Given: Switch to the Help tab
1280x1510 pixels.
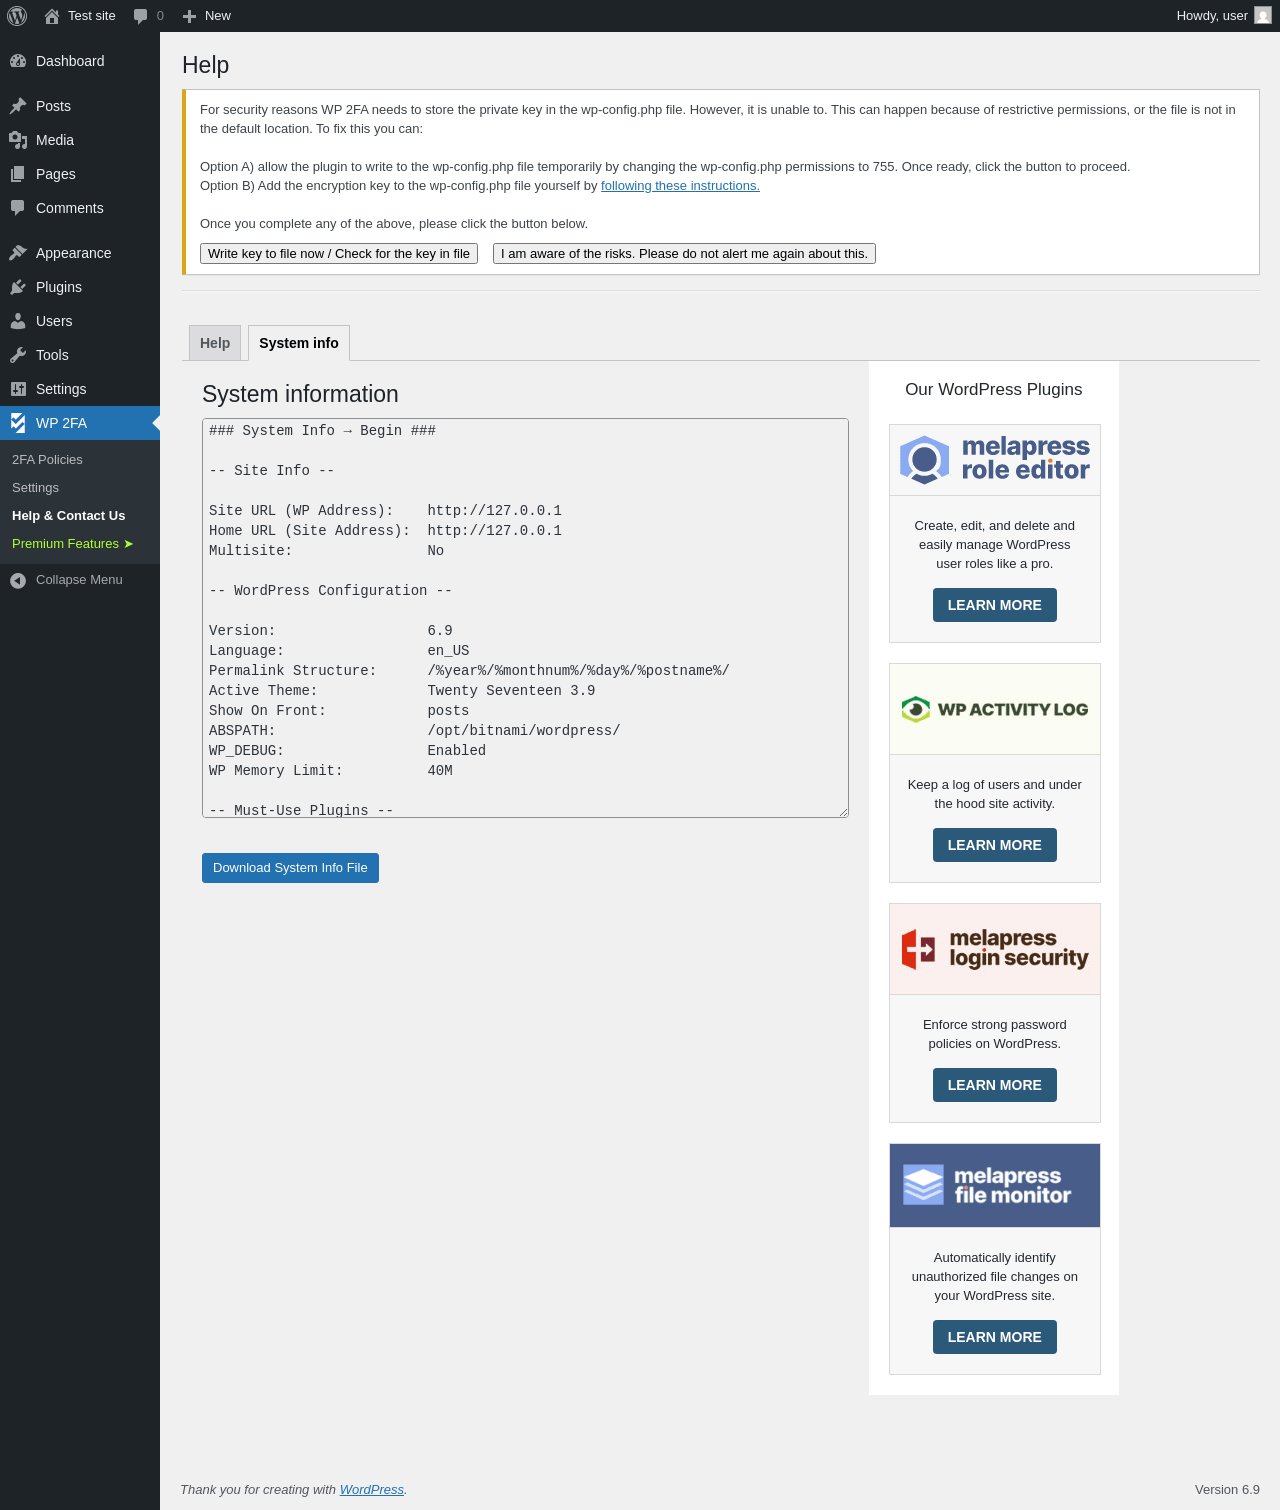Looking at the screenshot, I should [x=215, y=343].
